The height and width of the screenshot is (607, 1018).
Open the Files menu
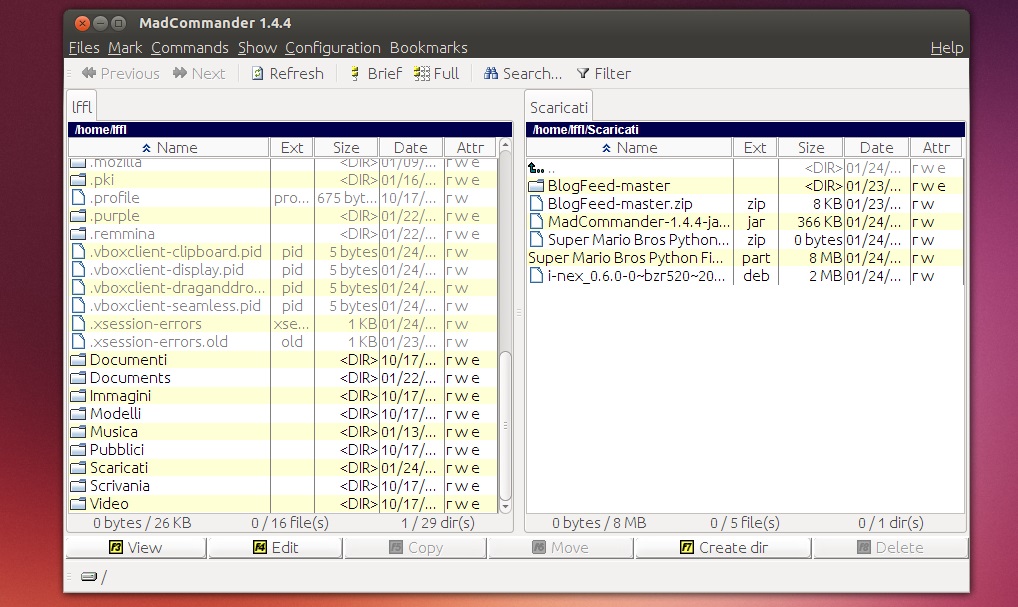84,48
